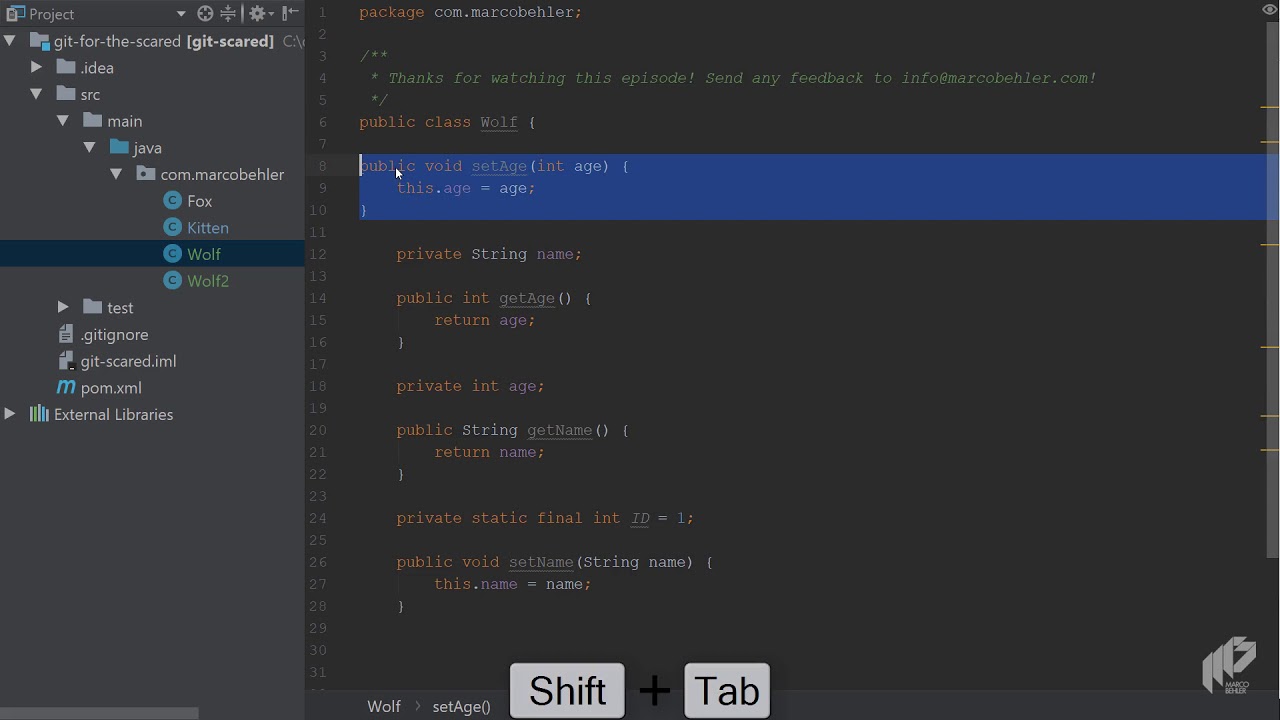The height and width of the screenshot is (720, 1280).
Task: Expand the .idea folder arrow
Action: (37, 67)
